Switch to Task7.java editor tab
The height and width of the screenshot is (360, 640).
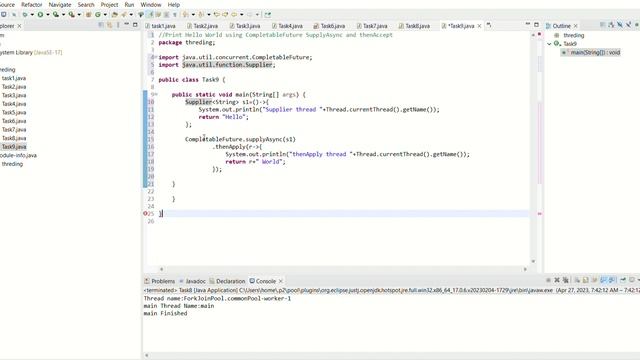tap(372, 26)
